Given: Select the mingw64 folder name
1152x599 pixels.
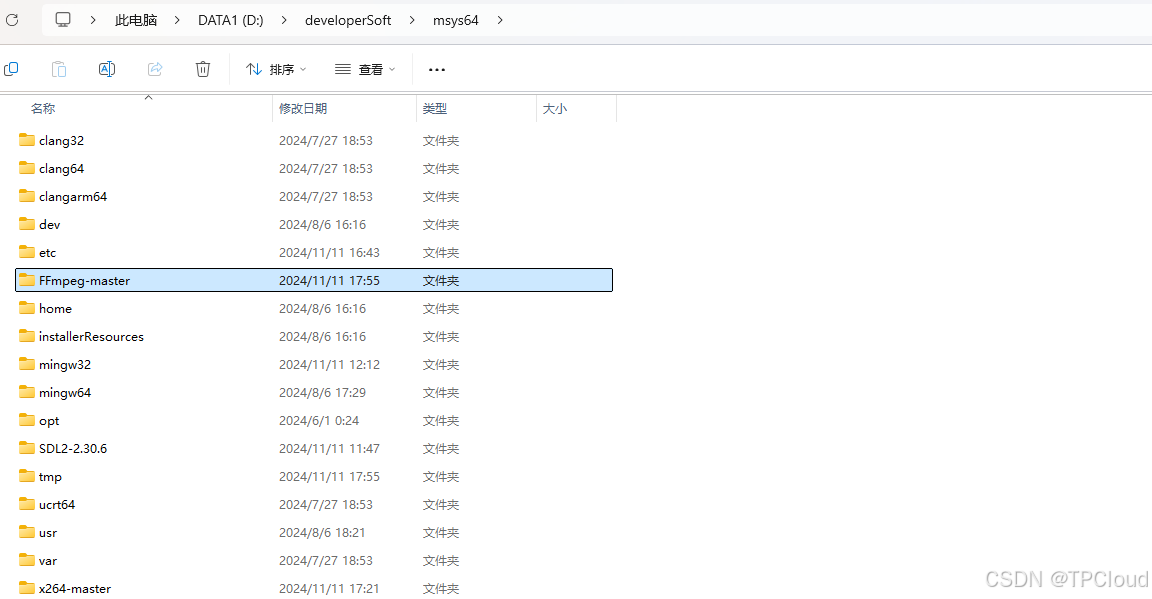Looking at the screenshot, I should tap(65, 392).
